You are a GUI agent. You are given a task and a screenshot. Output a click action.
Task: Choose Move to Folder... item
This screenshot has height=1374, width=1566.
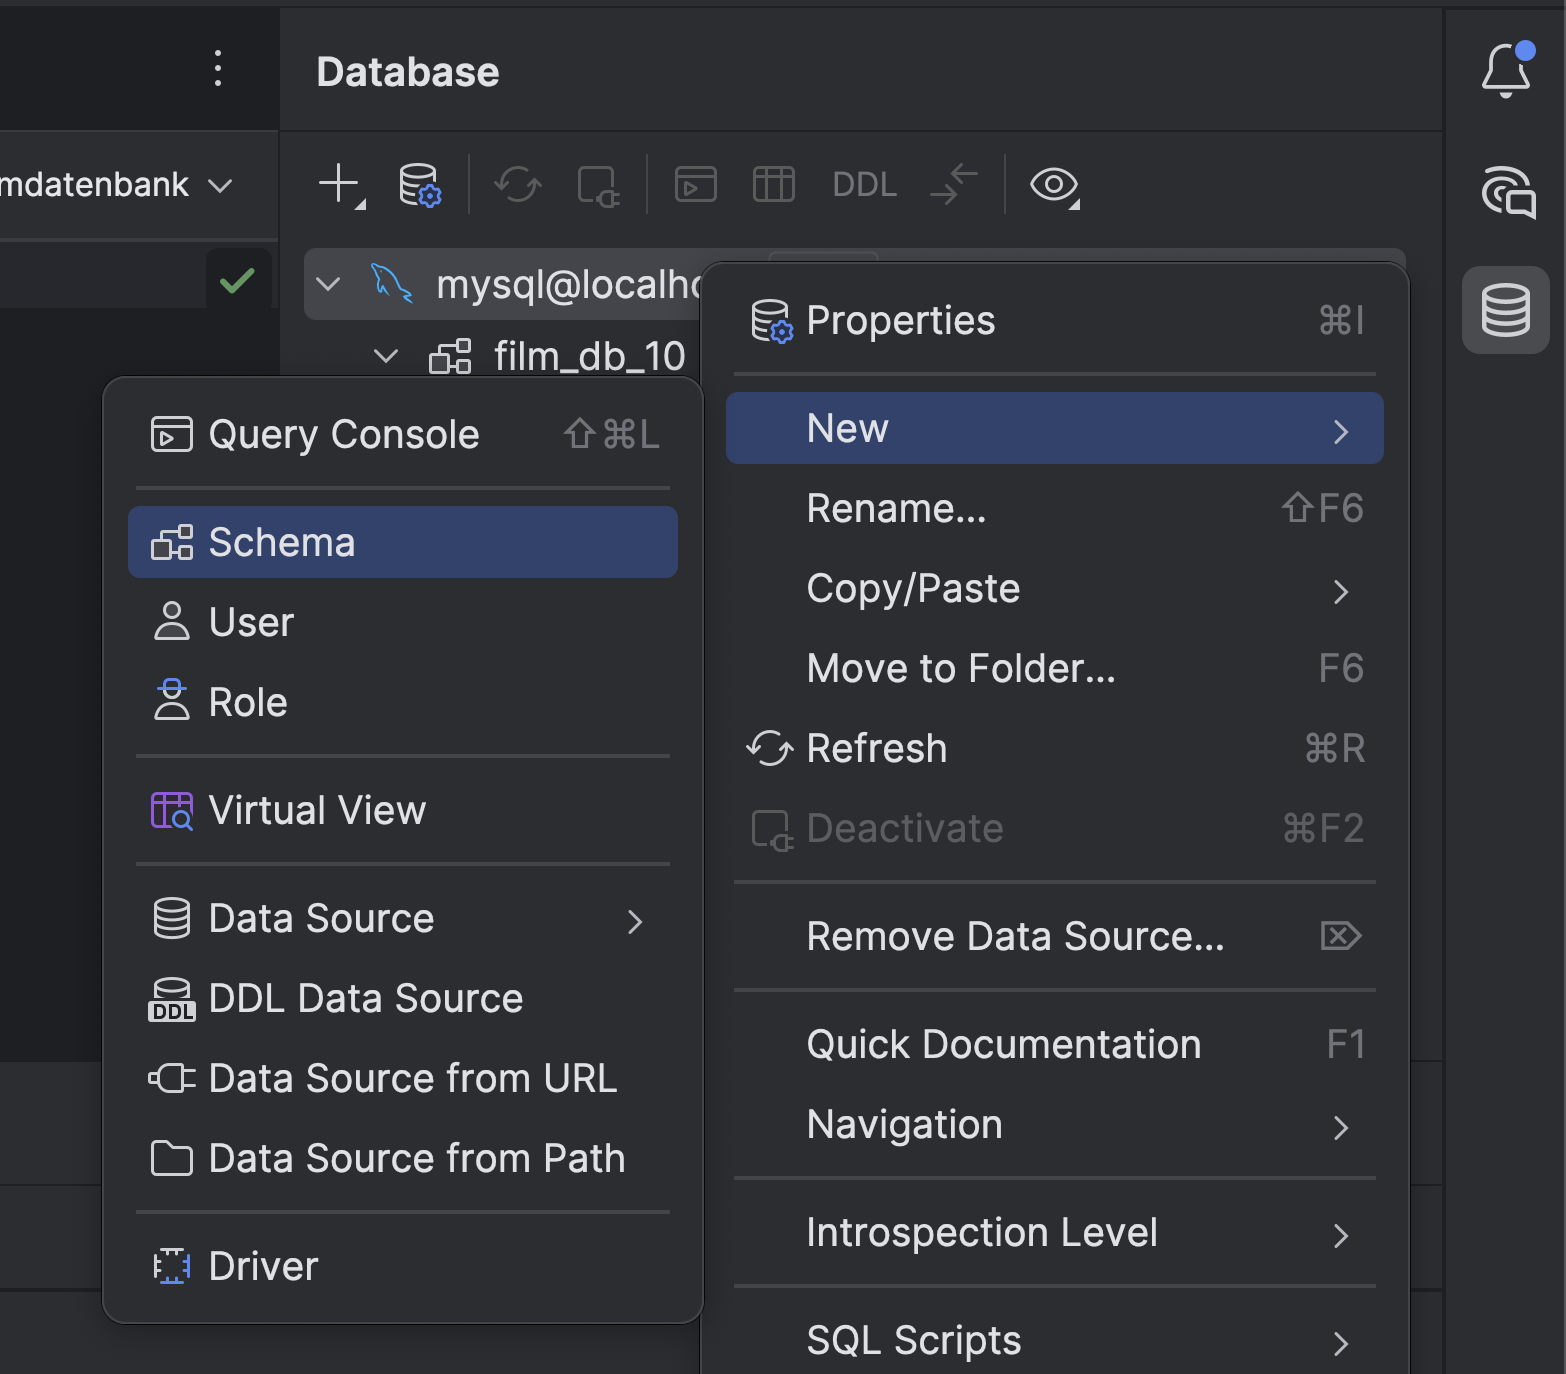point(1055,668)
